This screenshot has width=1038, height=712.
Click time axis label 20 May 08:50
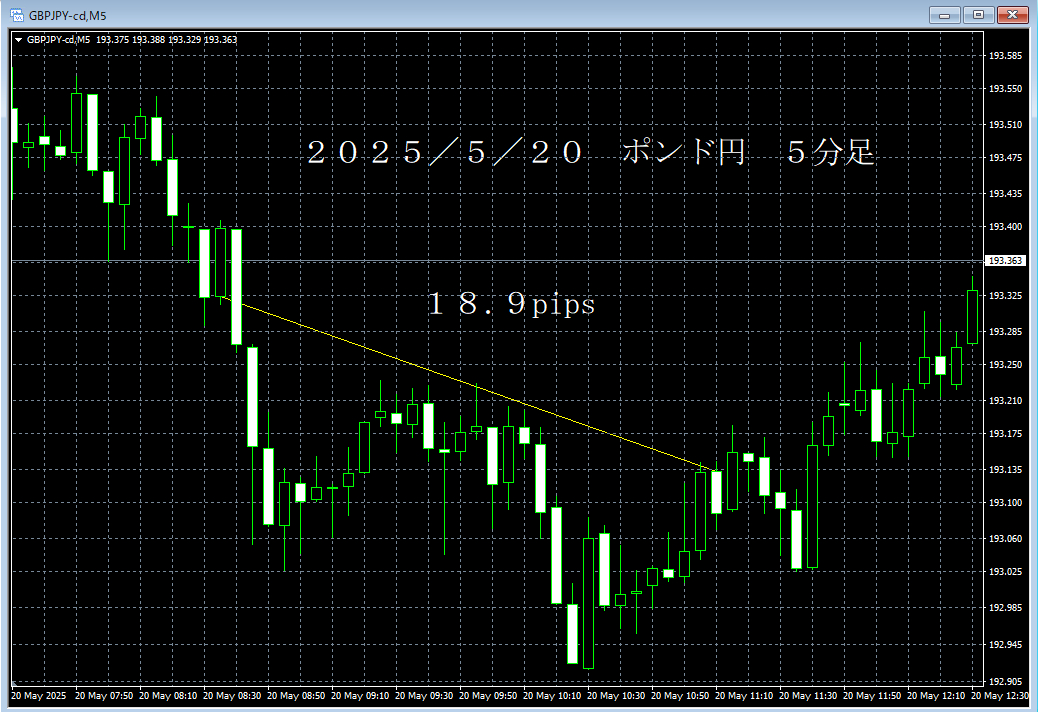pyautogui.click(x=296, y=695)
